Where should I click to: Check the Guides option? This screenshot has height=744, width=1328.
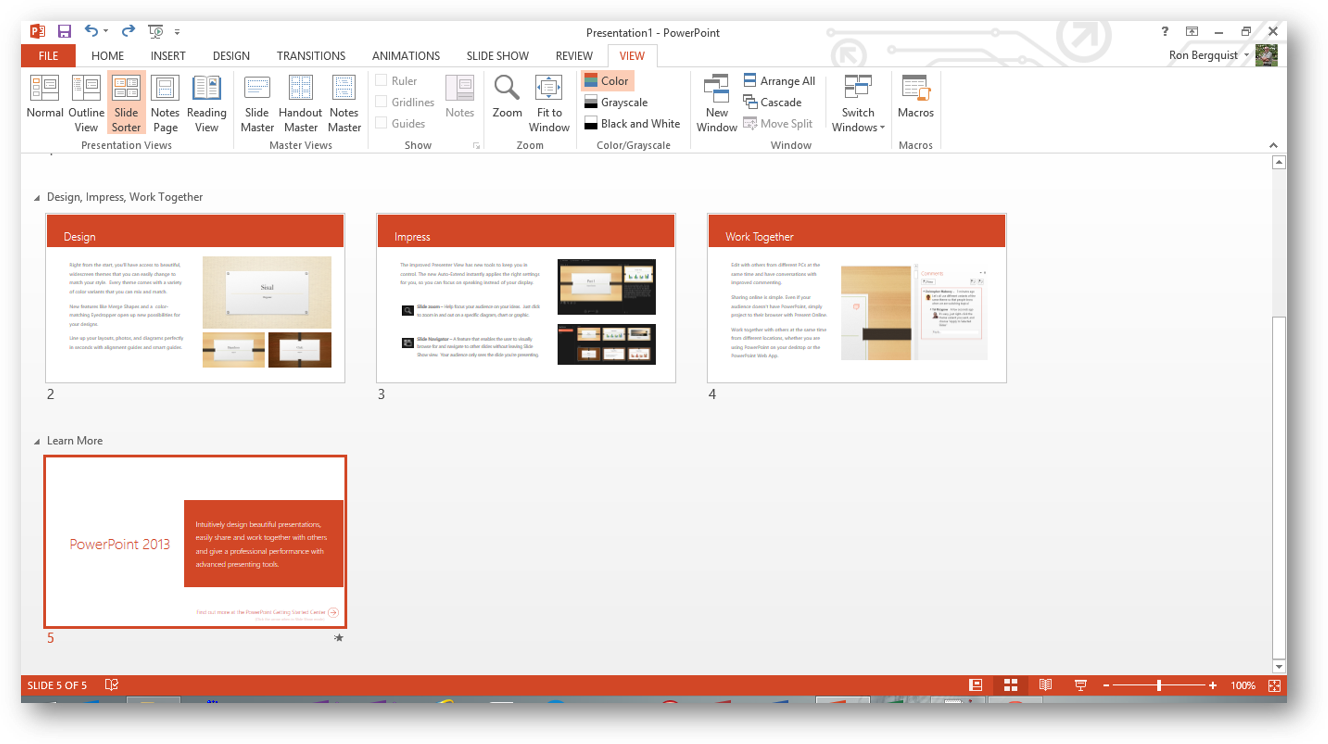(x=381, y=124)
